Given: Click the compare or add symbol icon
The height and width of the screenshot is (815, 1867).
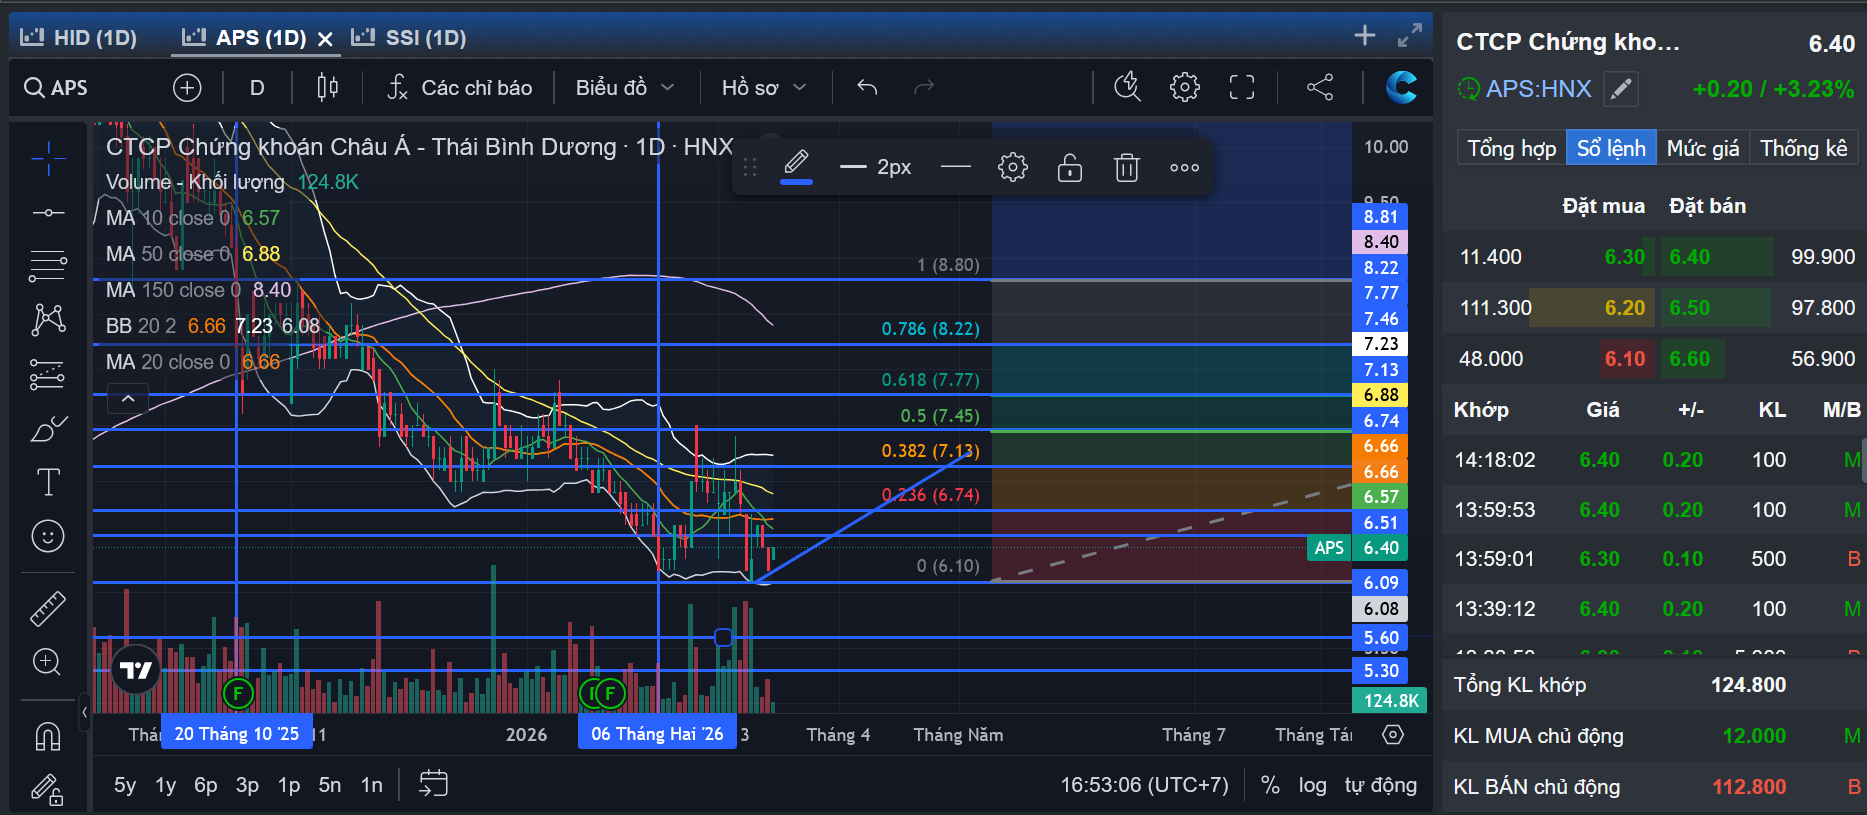Looking at the screenshot, I should 187,88.
